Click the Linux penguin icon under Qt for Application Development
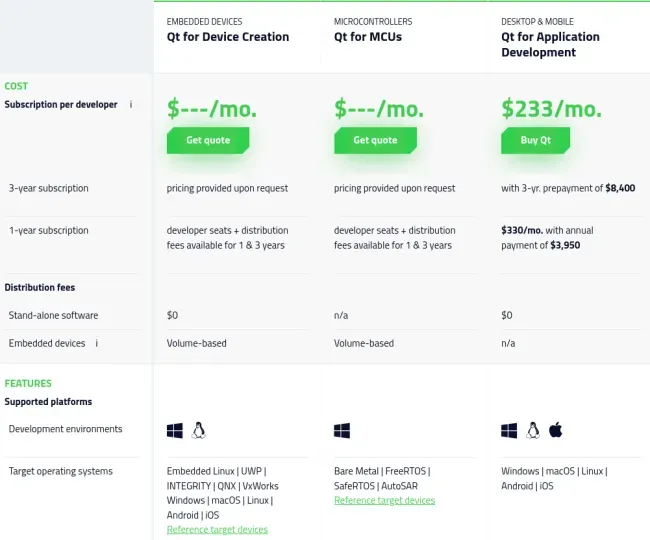The image size is (650, 540). tap(533, 430)
